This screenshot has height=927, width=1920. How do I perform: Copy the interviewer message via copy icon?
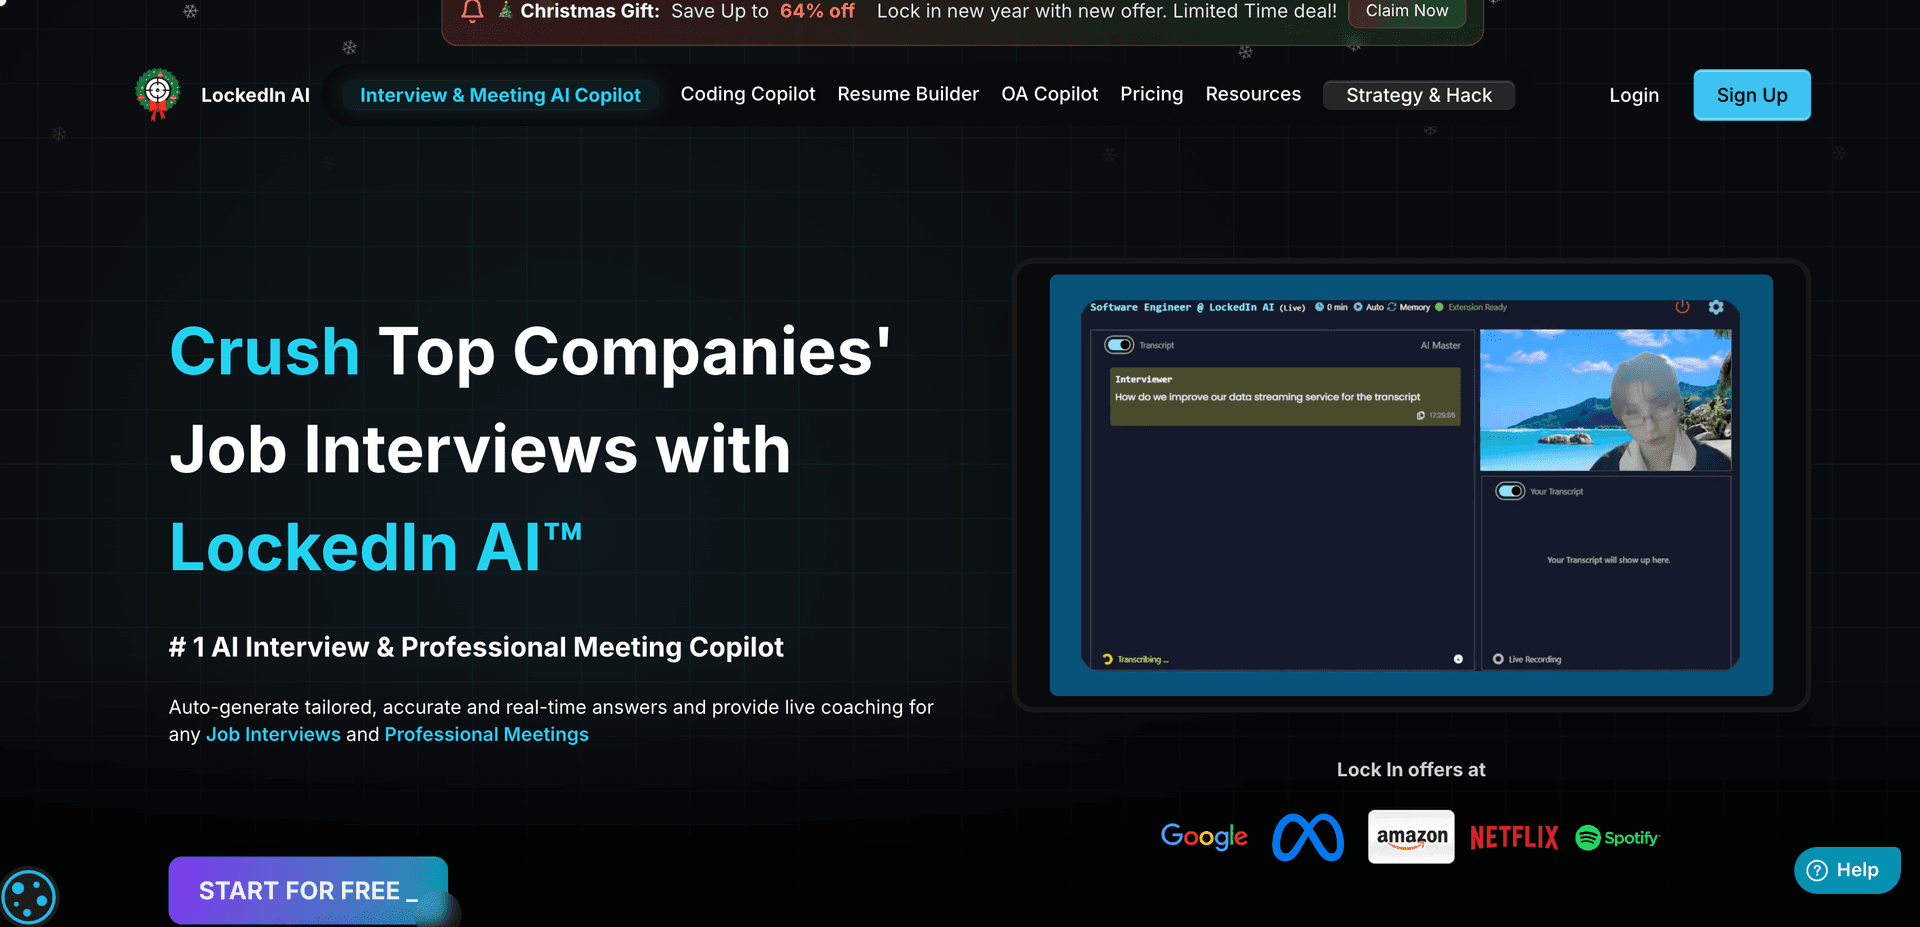pyautogui.click(x=1421, y=415)
